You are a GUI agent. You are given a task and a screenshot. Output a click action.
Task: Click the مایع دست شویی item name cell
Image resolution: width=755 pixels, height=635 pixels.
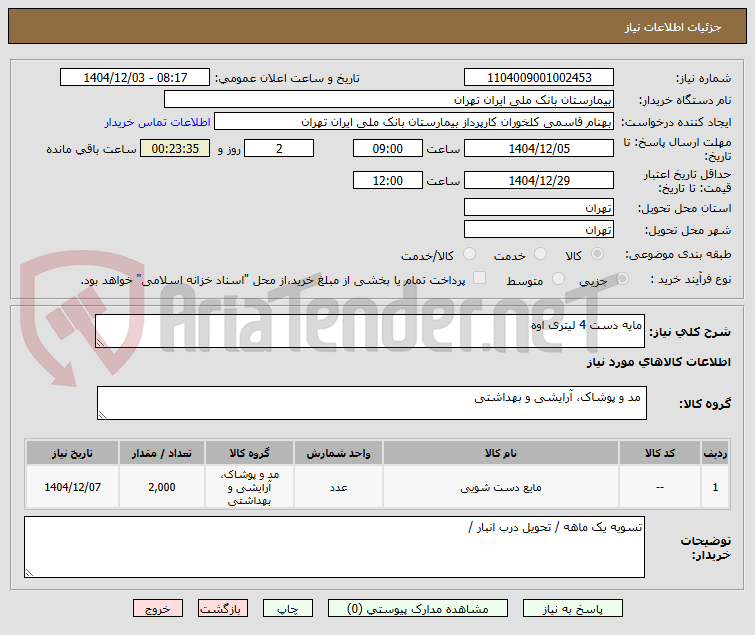click(x=501, y=487)
